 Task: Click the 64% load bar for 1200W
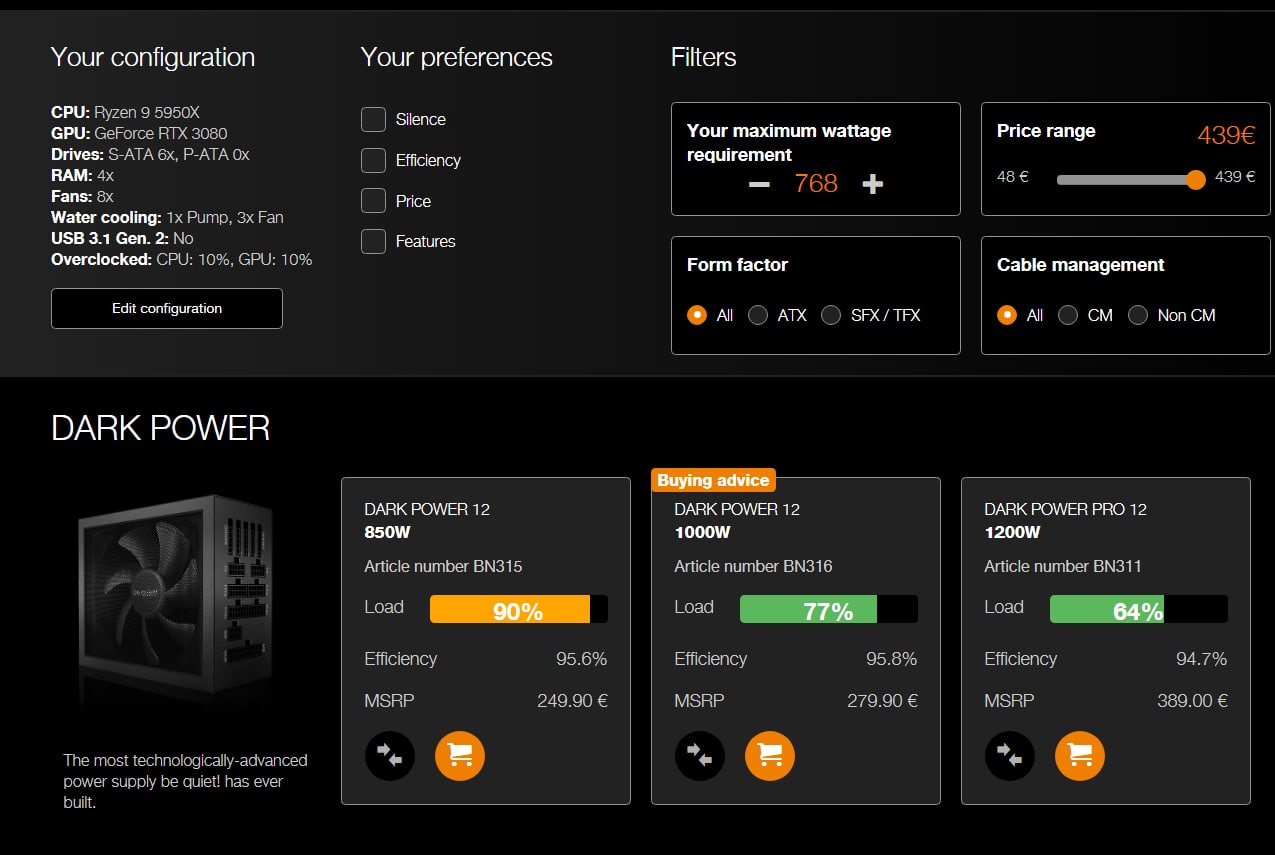coord(1138,609)
